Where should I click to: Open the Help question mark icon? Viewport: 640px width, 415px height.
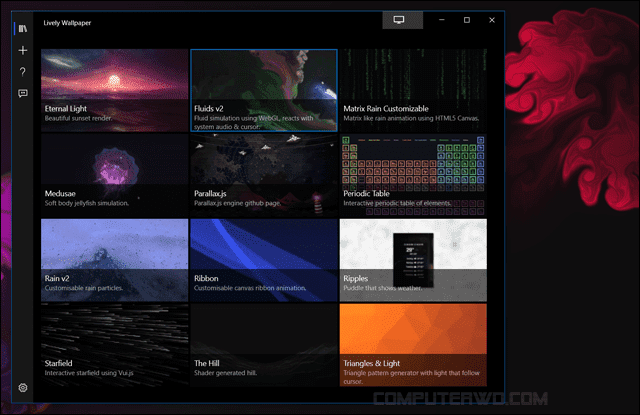point(23,72)
